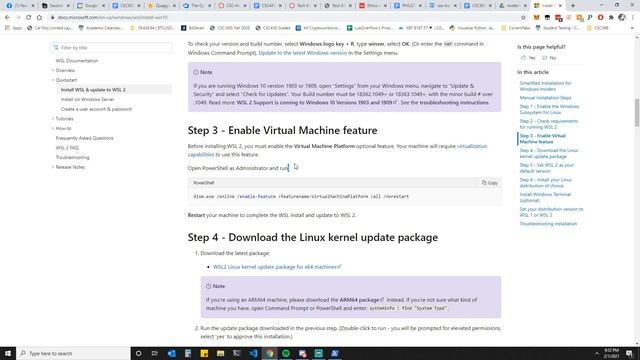640x360 pixels.
Task: Open Create a user account & password
Action: point(96,109)
